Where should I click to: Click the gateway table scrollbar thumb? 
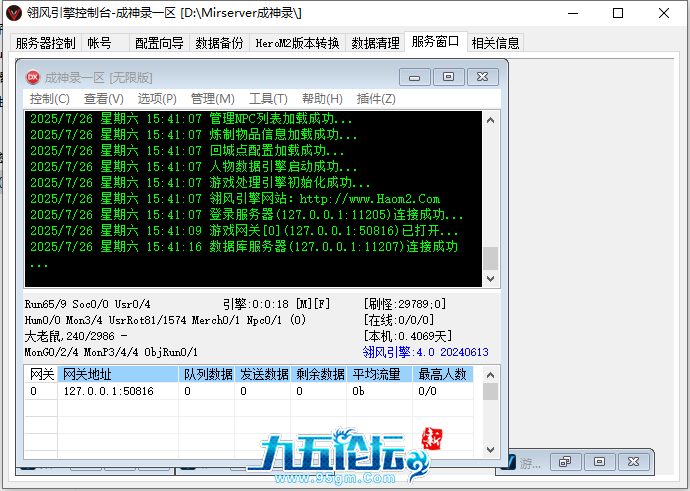pos(491,392)
